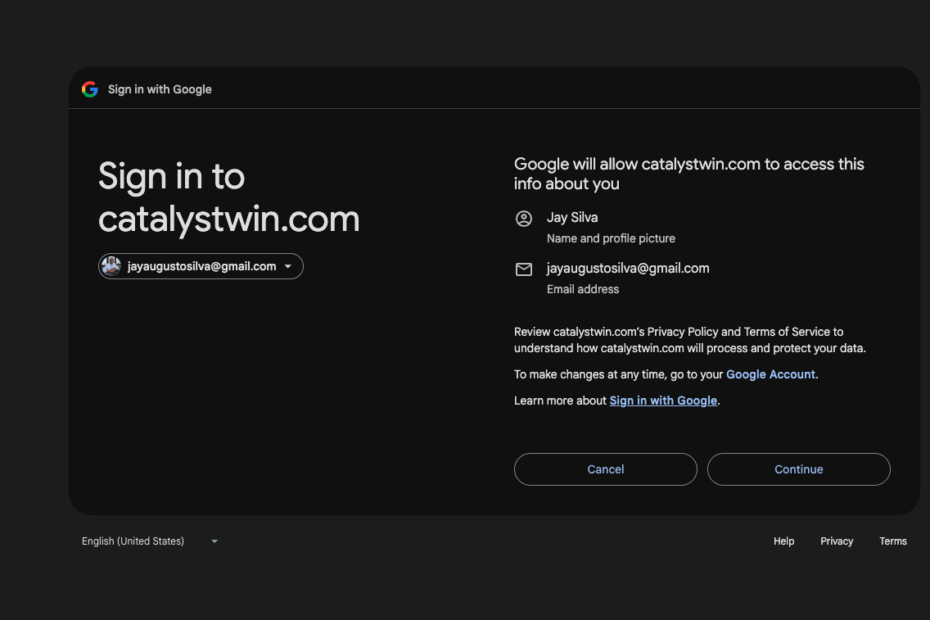The width and height of the screenshot is (930, 620).
Task: Open the Privacy footer link
Action: coord(836,541)
